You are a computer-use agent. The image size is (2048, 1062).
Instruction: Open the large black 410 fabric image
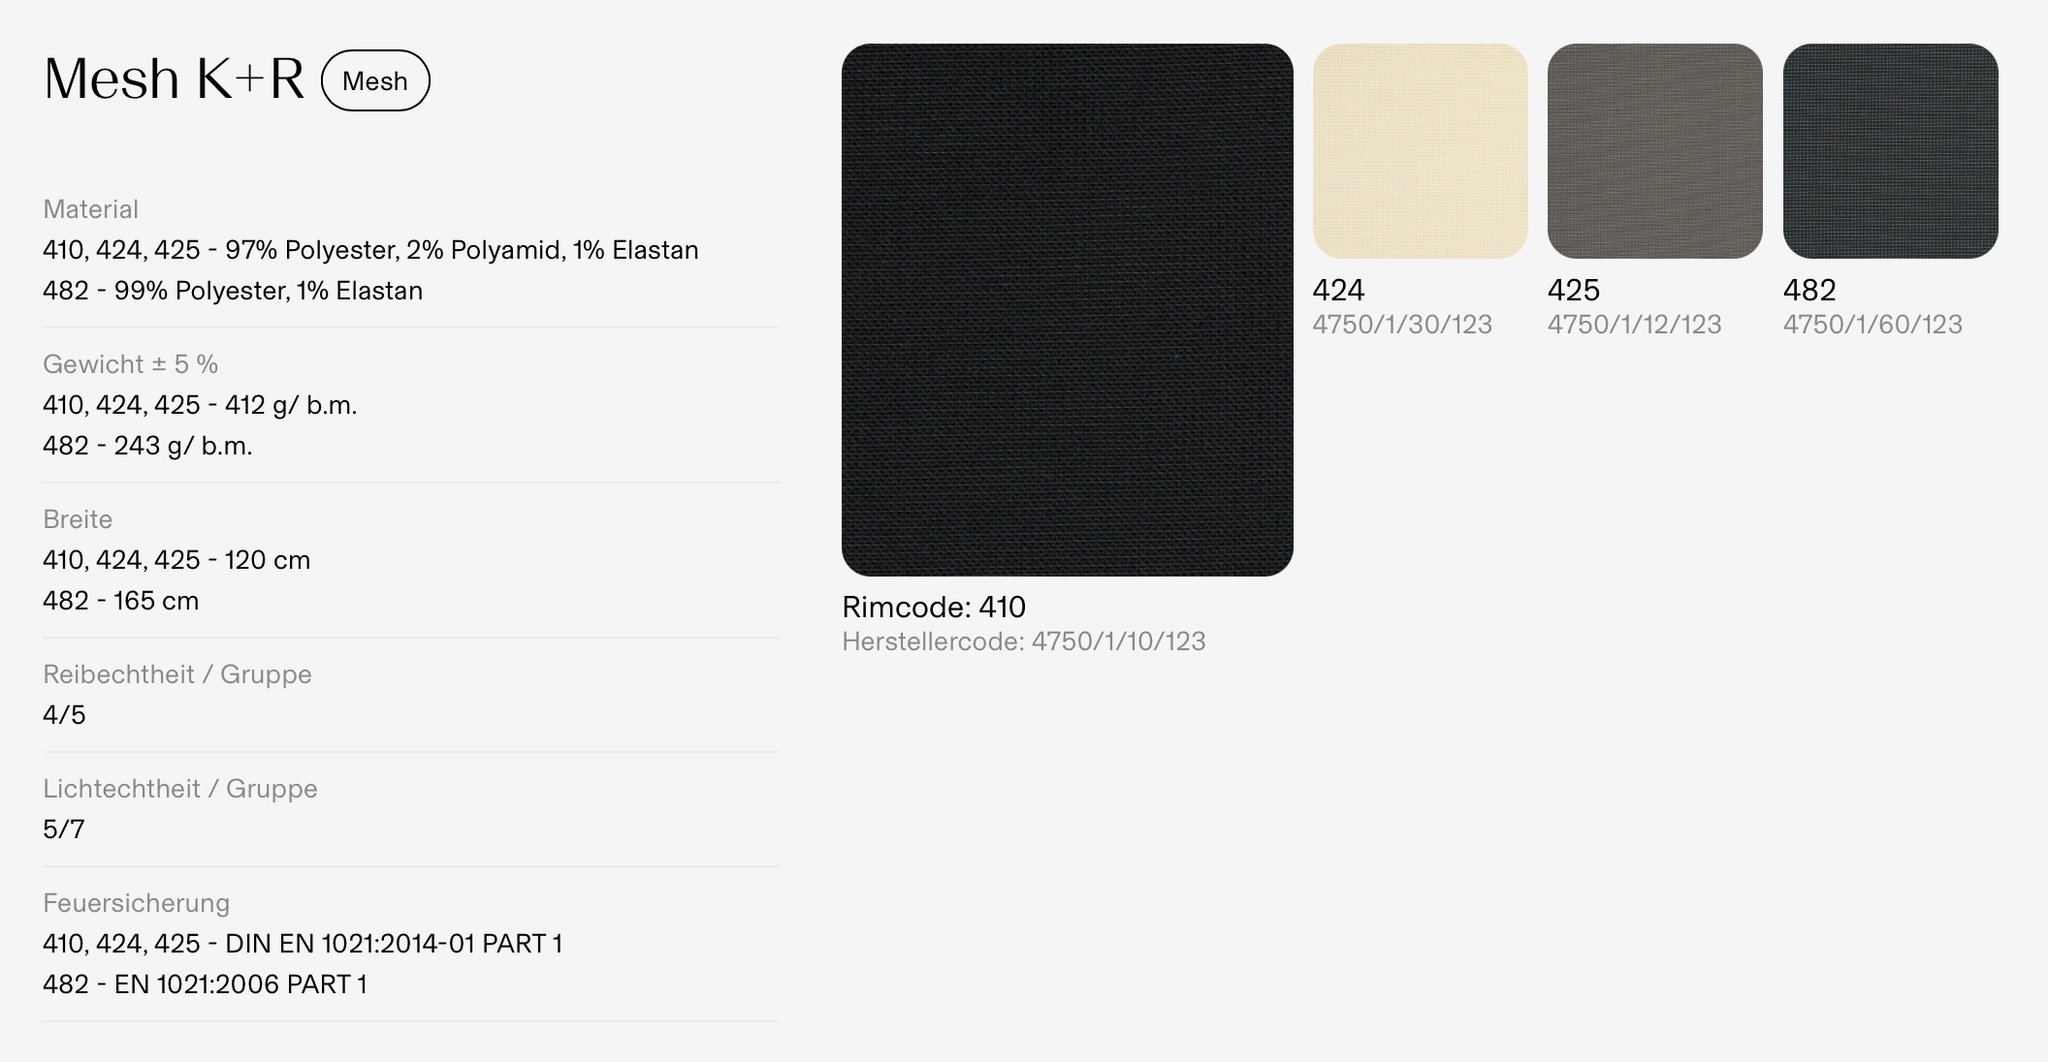point(1067,310)
